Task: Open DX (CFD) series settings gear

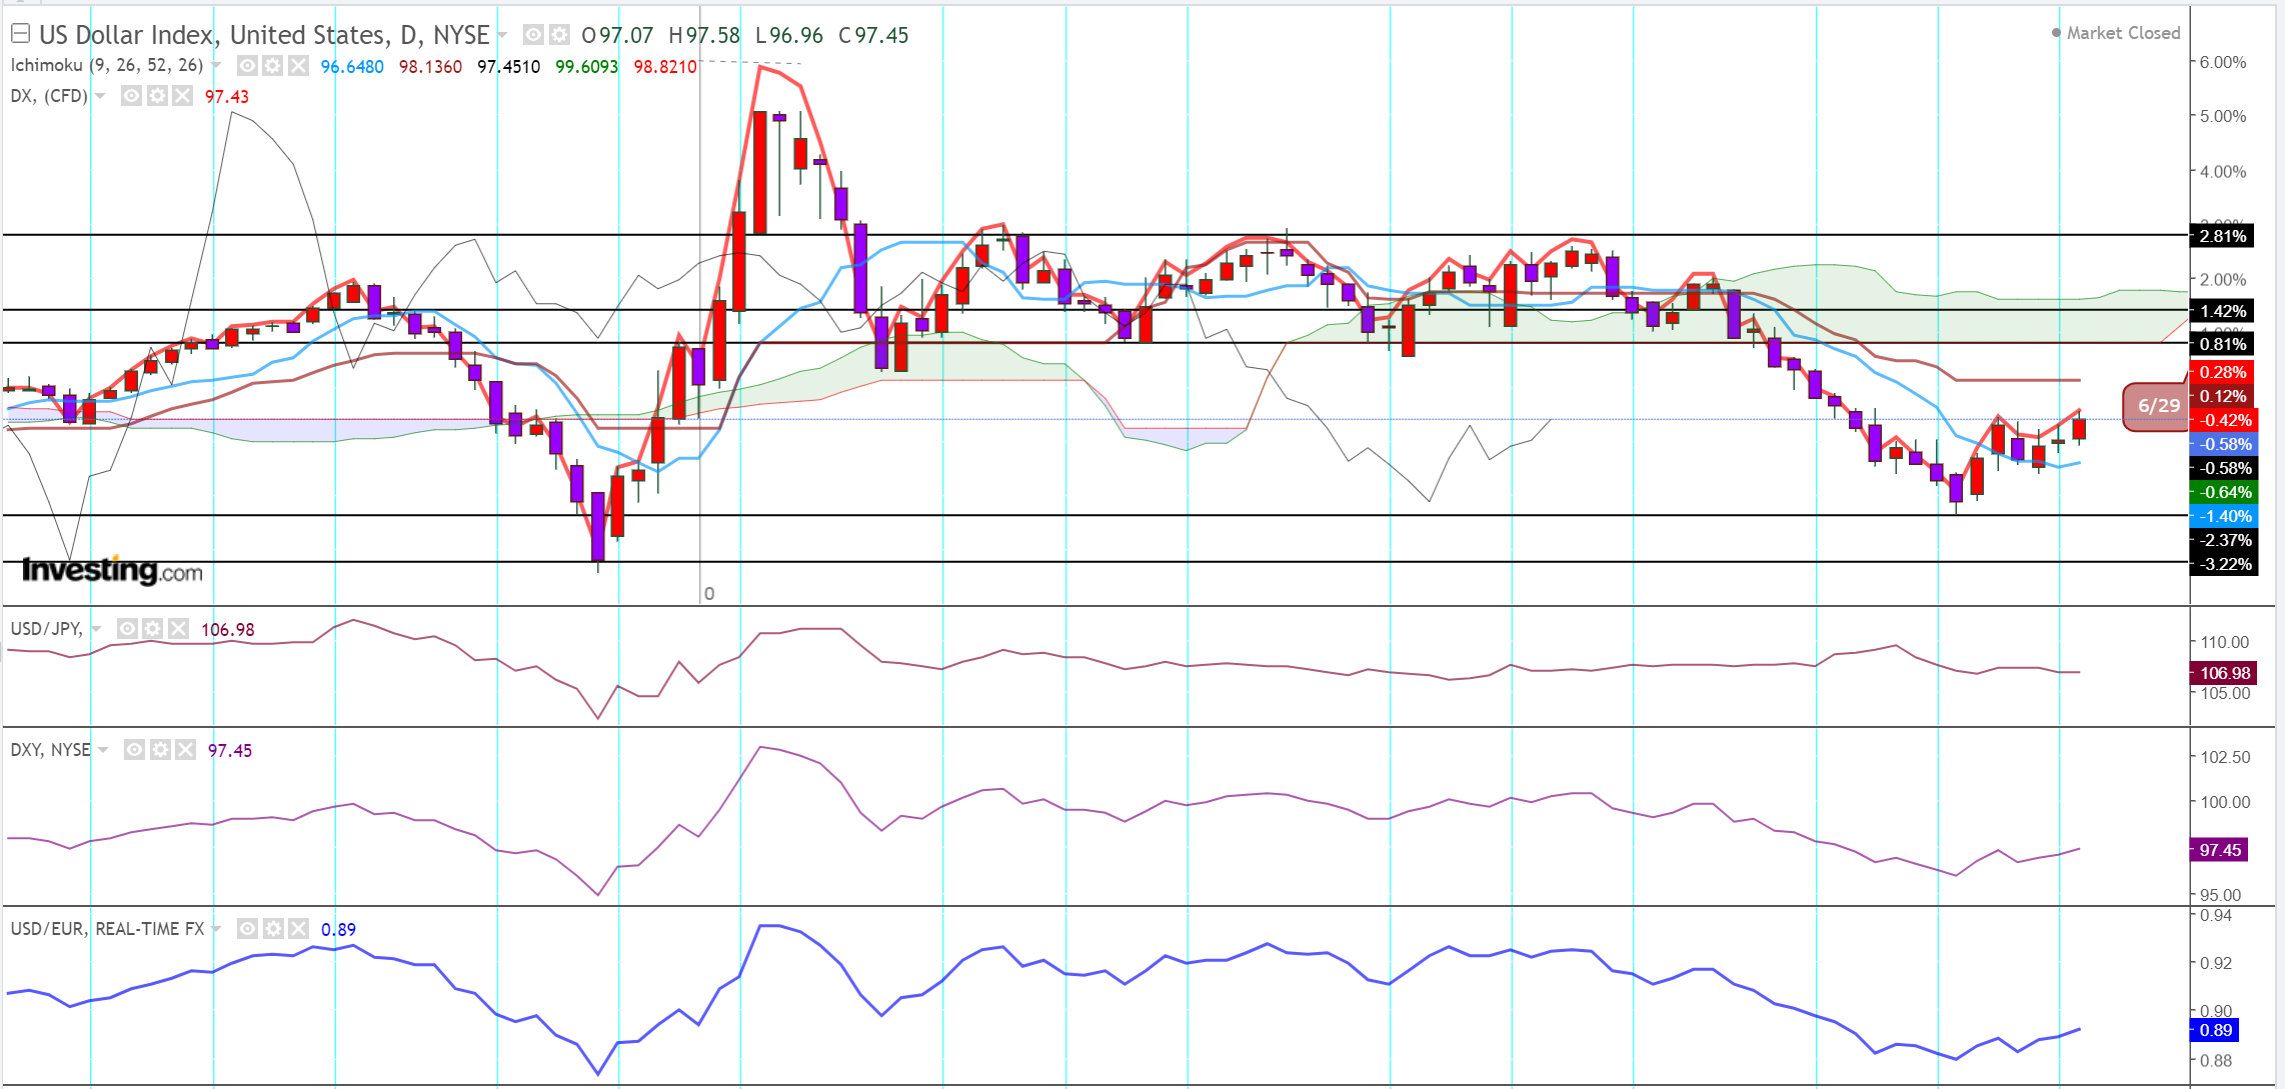Action: click(x=157, y=96)
